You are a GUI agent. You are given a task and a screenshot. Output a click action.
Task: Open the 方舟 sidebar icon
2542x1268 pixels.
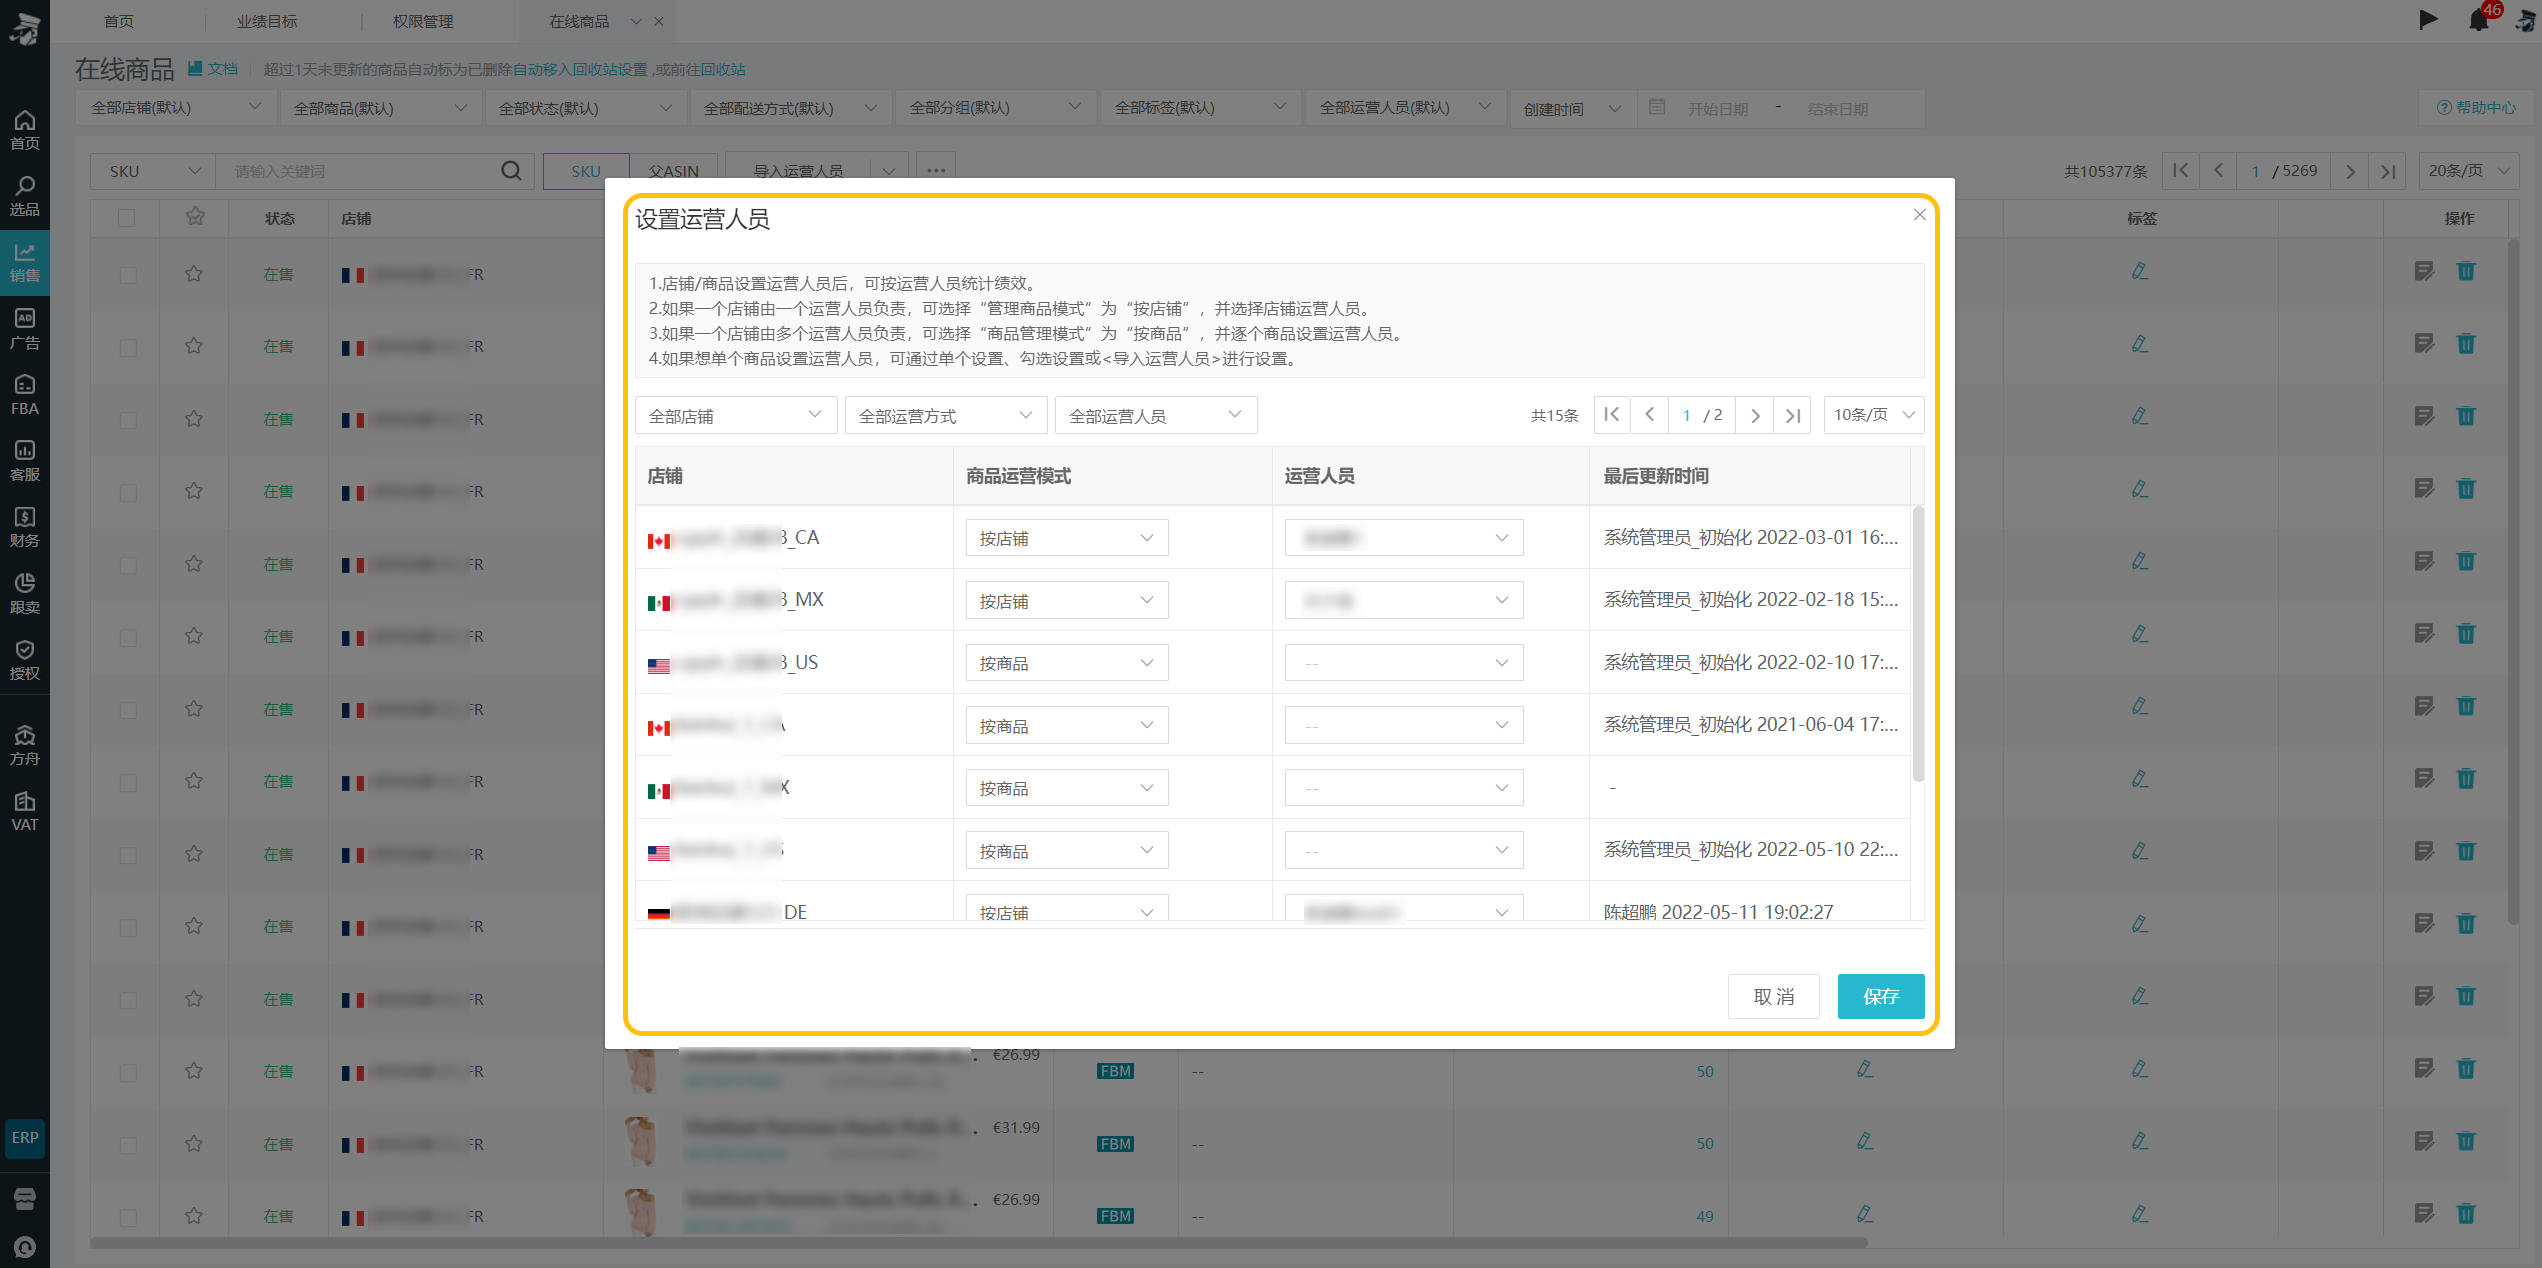[x=25, y=745]
